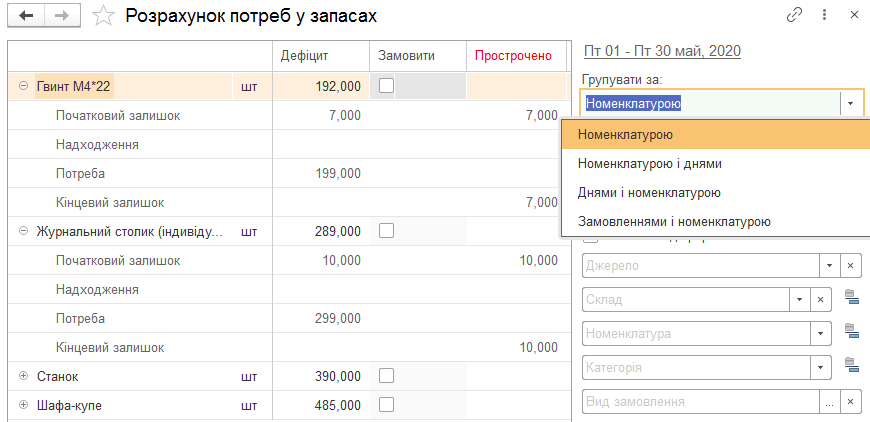Open the list picker icon next to Номенклатура
The height and width of the screenshot is (422, 870).
click(x=852, y=332)
